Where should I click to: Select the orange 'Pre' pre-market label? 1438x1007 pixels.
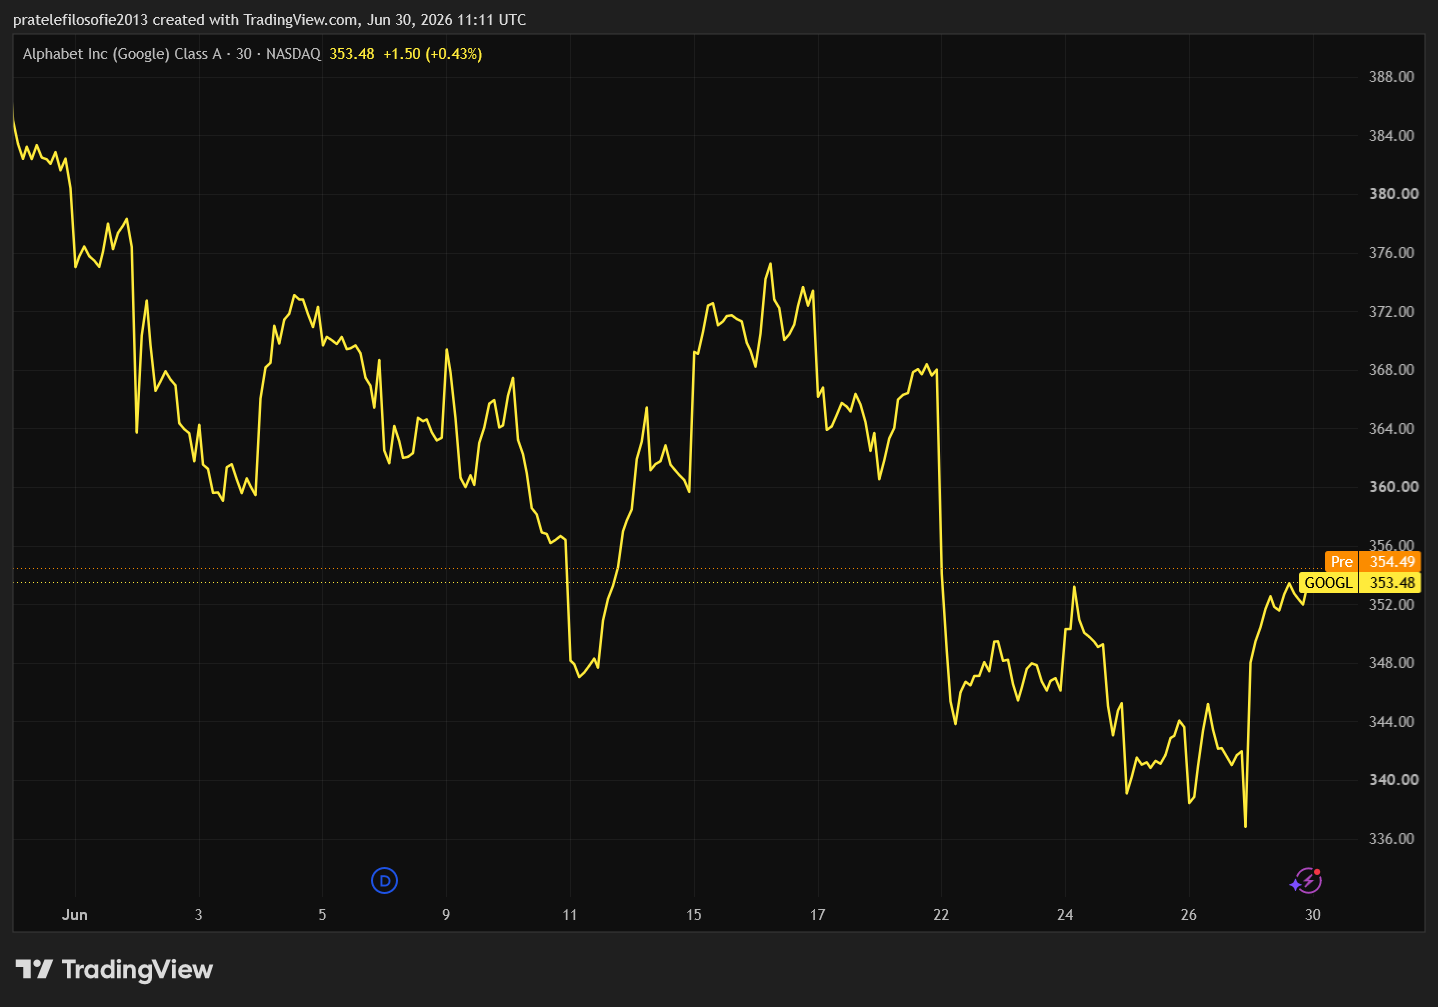pyautogui.click(x=1342, y=562)
